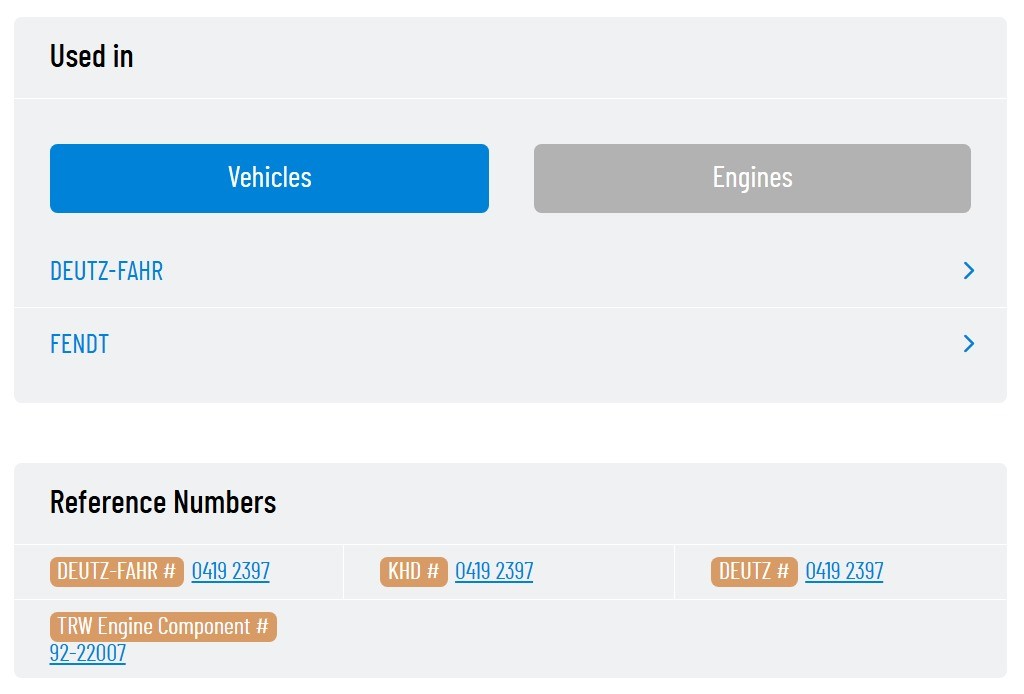Expand DEUTZ-FAHR row chevron arrow
The height and width of the screenshot is (694, 1024).
tap(969, 271)
